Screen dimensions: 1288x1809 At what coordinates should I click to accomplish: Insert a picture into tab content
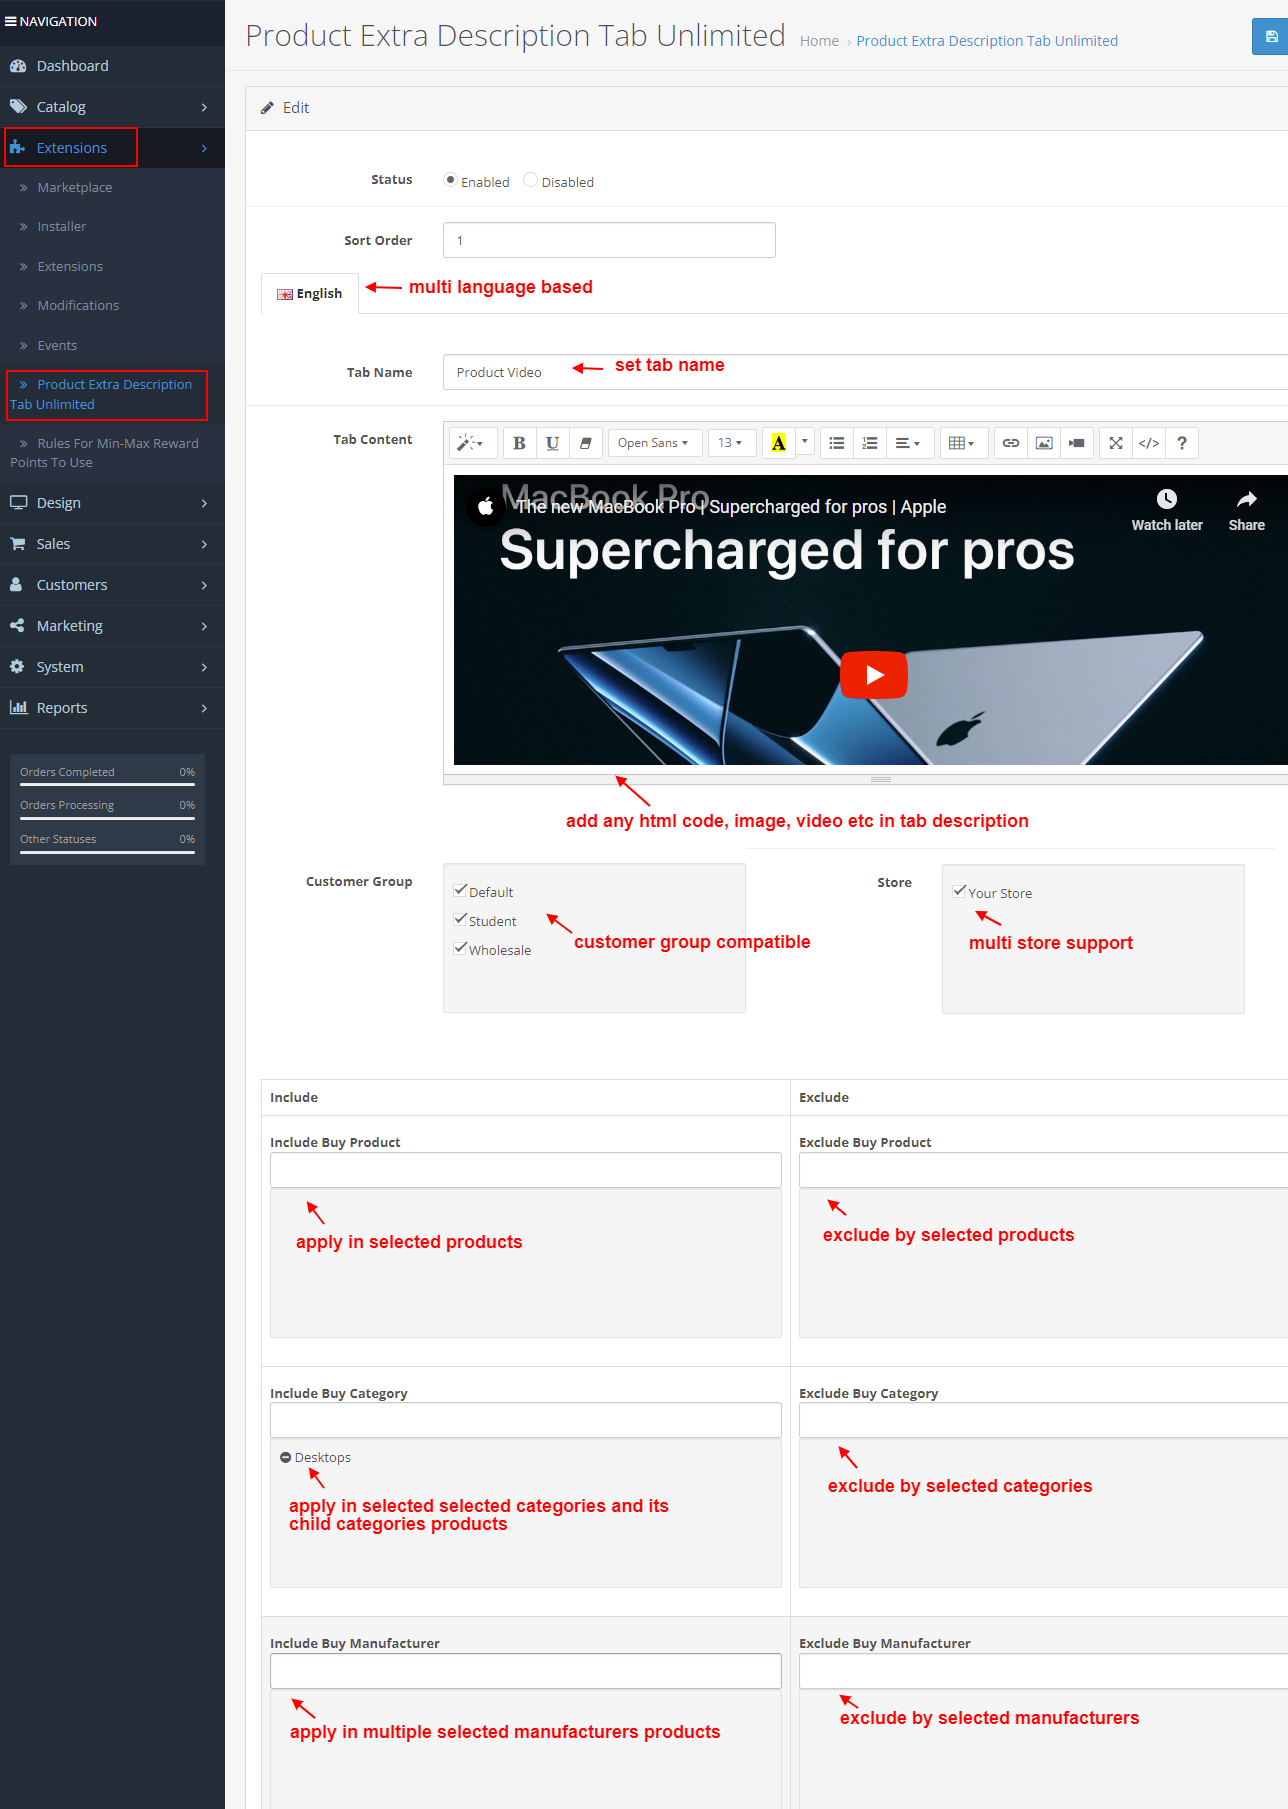coord(1044,443)
